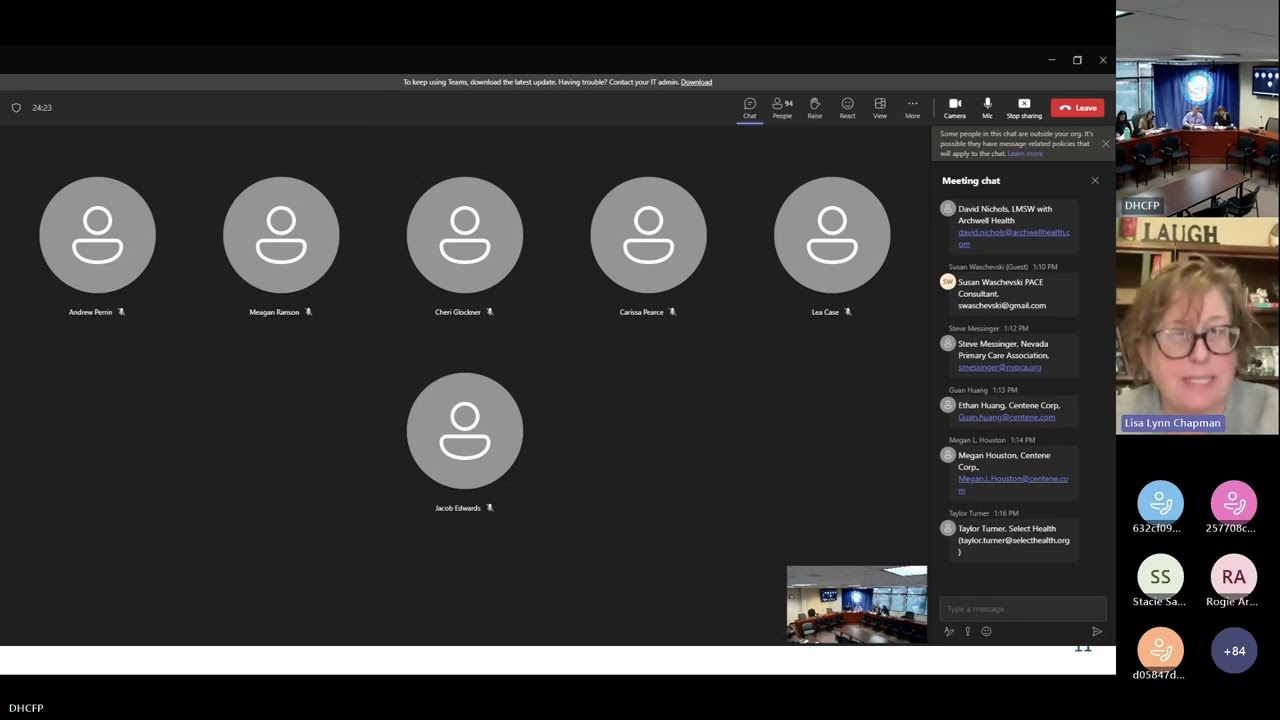The width and height of the screenshot is (1280, 720).
Task: Click the 24:23 meeting timer
Action: pos(42,107)
